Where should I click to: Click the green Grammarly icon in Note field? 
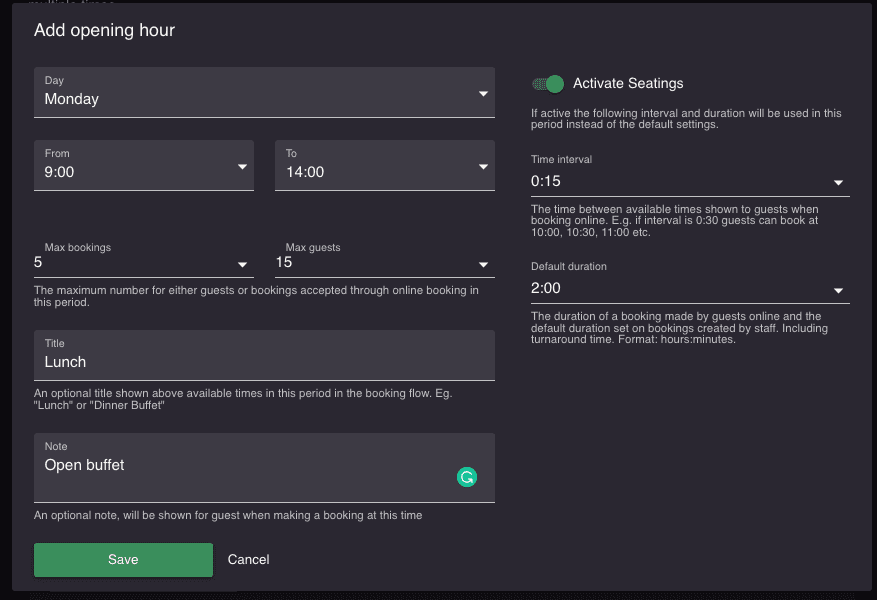(466, 477)
